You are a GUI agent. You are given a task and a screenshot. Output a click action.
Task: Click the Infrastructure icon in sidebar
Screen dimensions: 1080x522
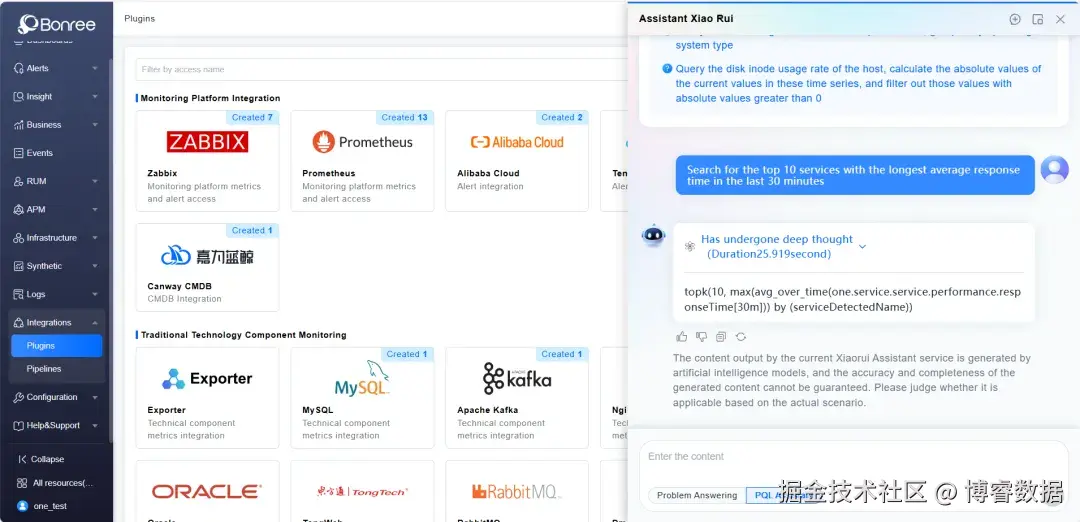click(x=19, y=238)
